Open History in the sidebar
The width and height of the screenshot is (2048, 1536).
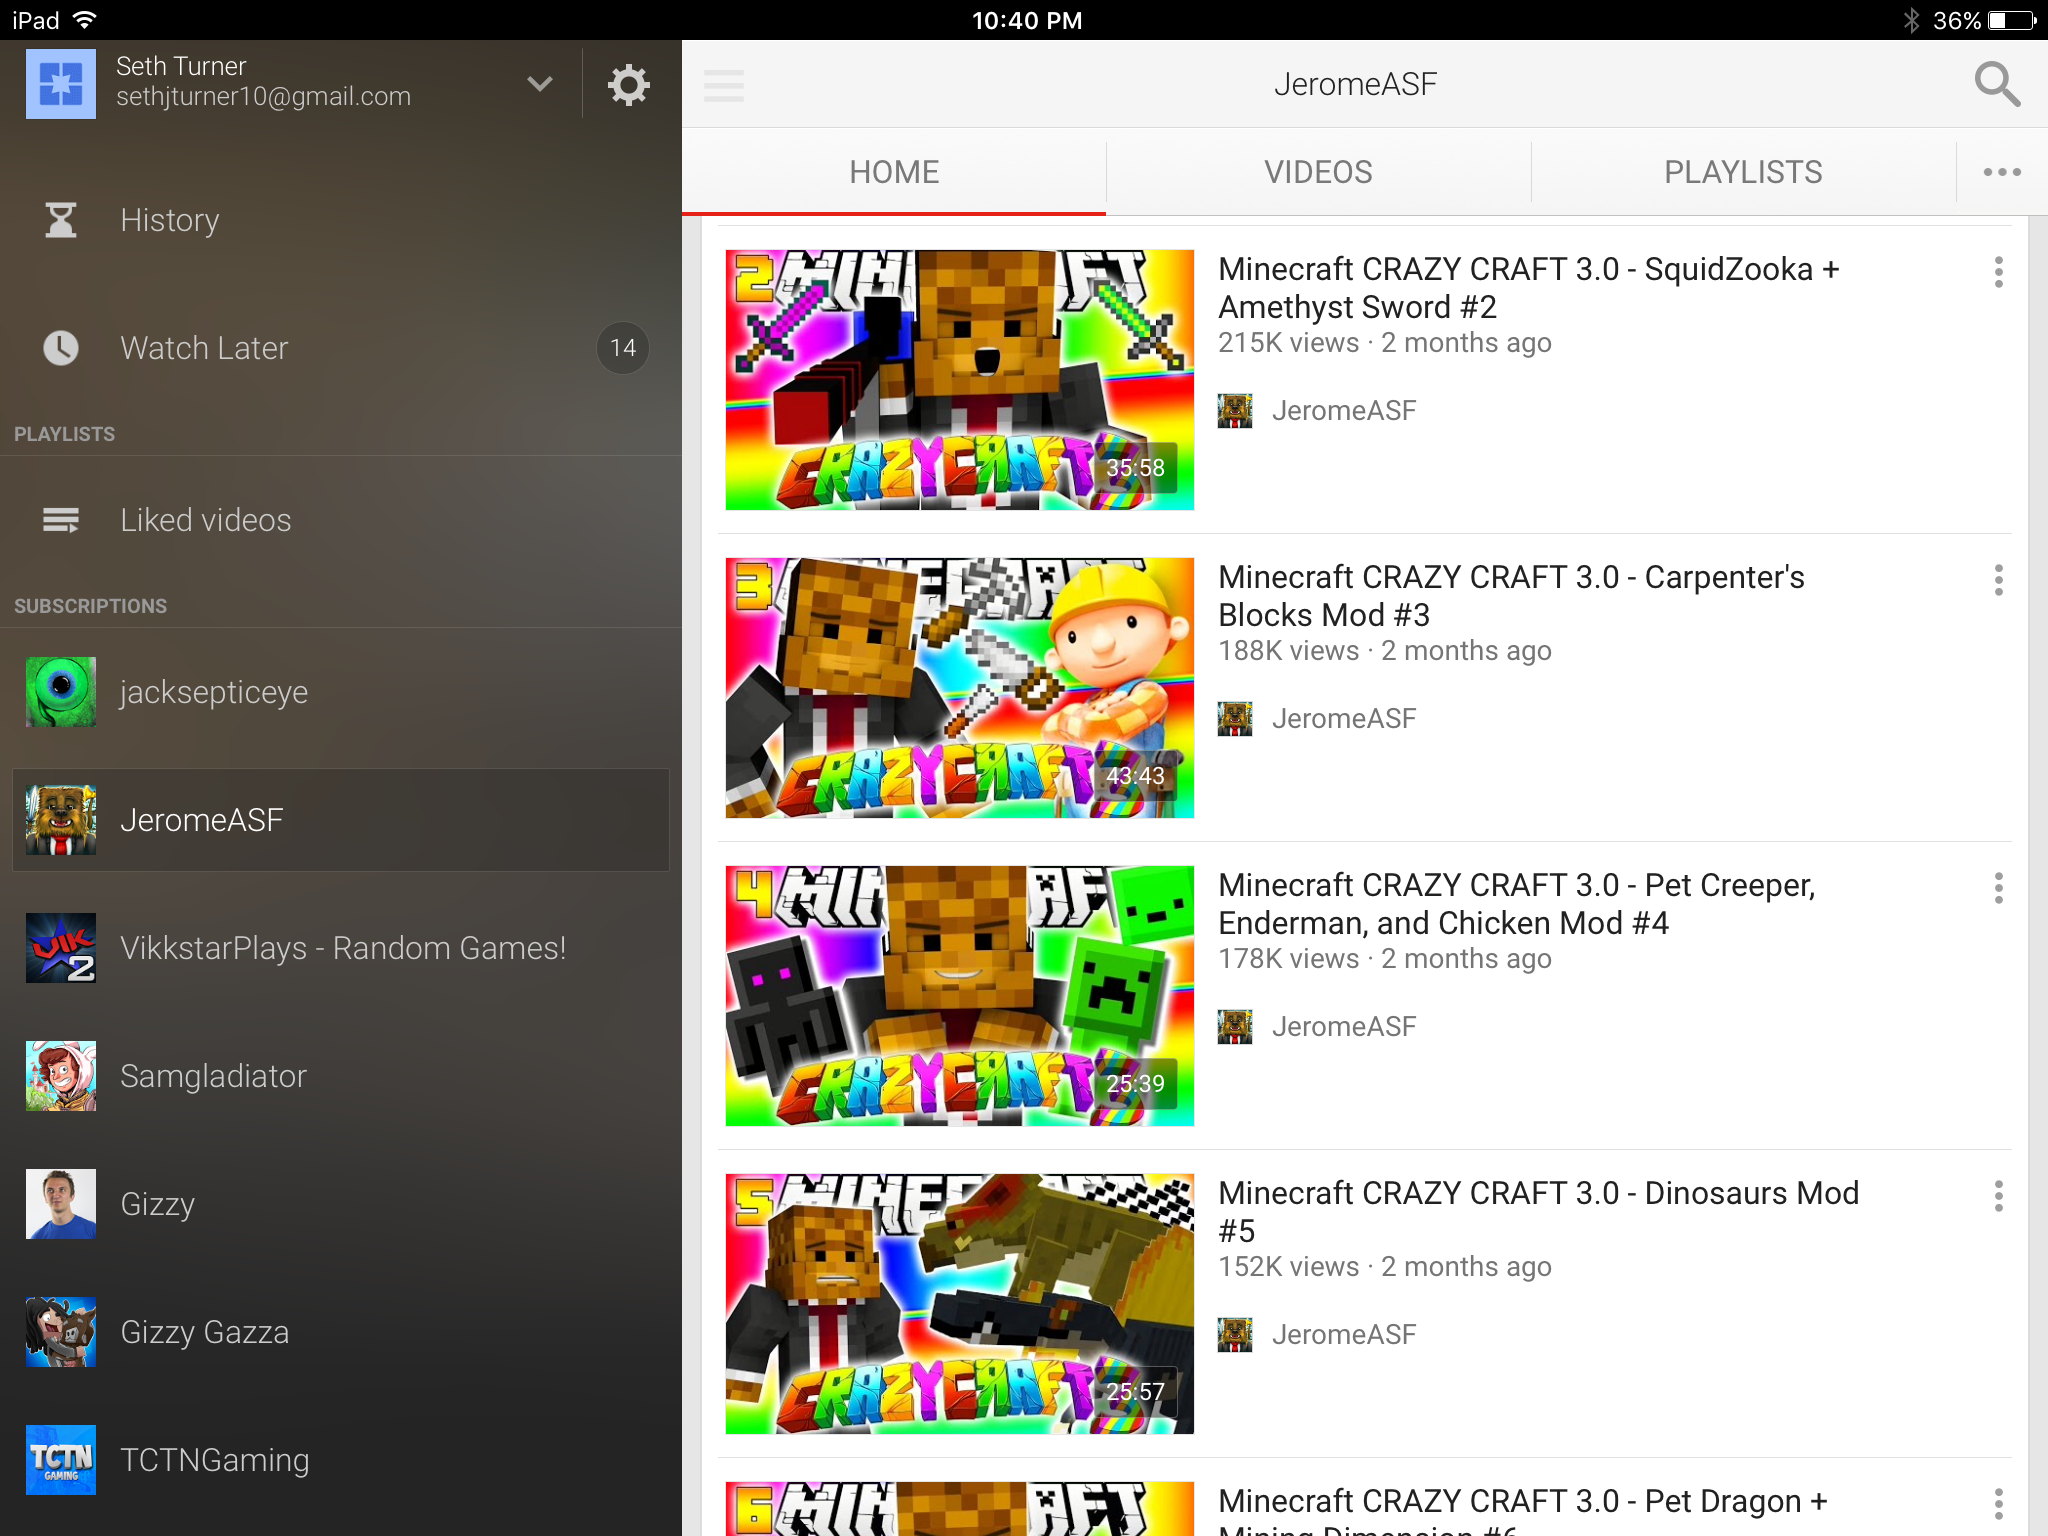[x=341, y=220]
